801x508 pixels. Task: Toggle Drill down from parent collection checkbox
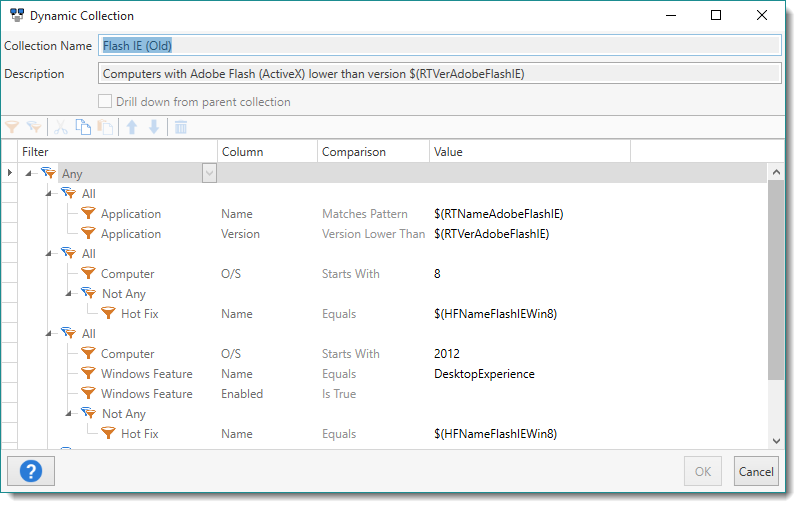[106, 102]
